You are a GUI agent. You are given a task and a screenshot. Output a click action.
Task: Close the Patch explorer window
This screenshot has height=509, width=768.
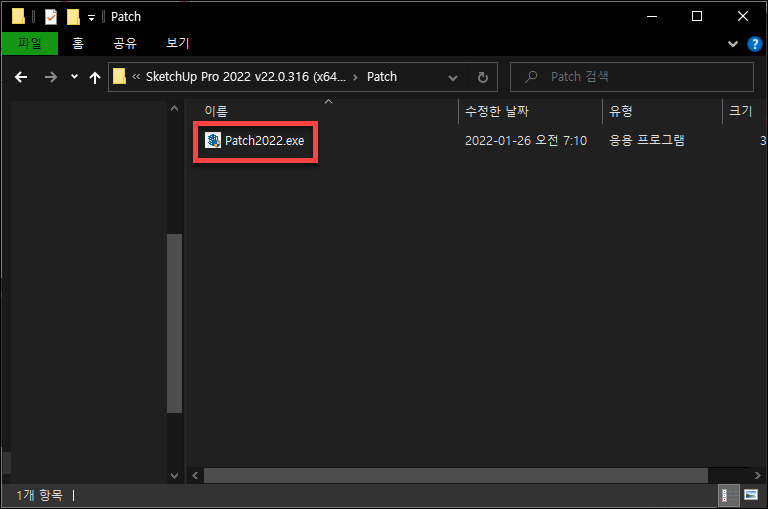click(743, 17)
